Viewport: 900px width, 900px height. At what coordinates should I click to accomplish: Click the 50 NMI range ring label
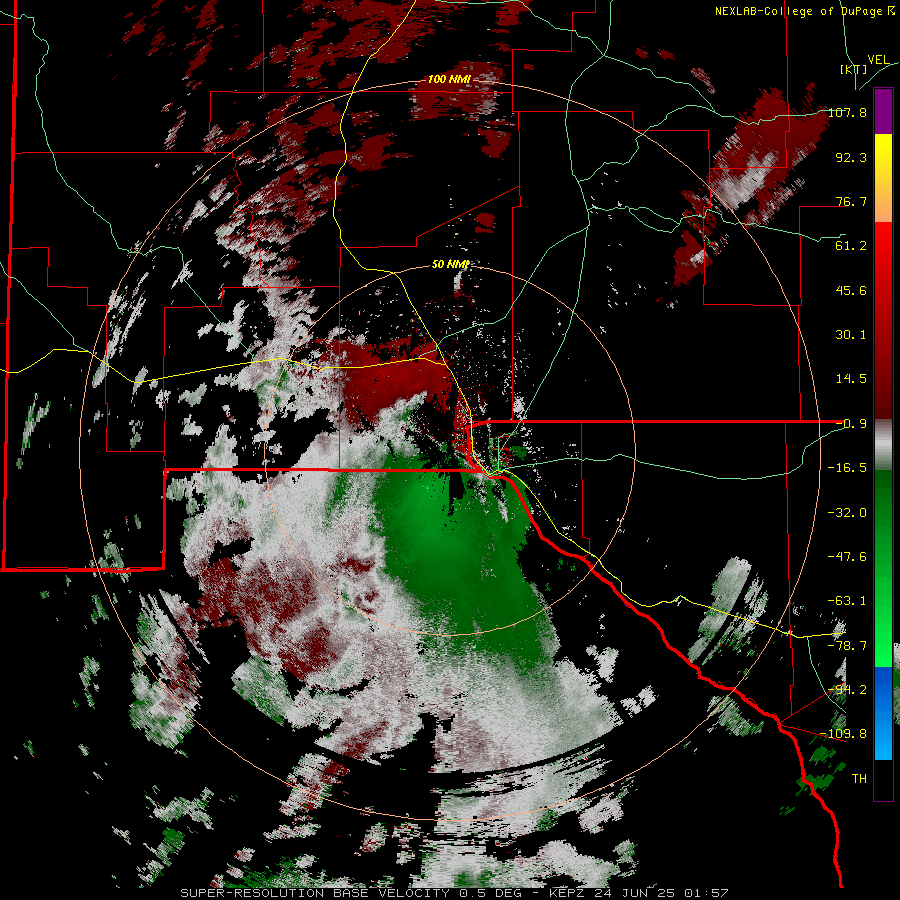point(451,264)
